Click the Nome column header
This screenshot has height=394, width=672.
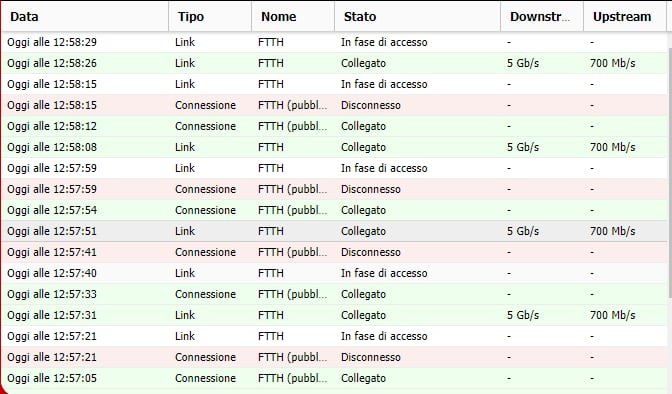293,16
